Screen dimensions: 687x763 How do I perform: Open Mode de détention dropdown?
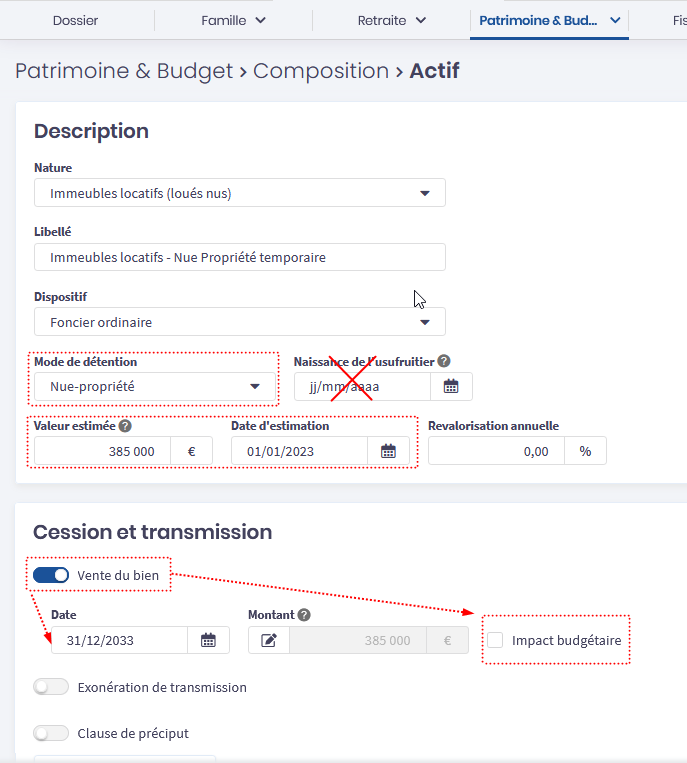tap(154, 386)
